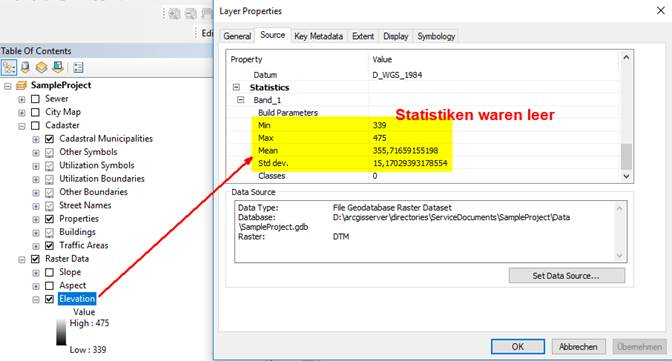This screenshot has width=672, height=361.
Task: Open the Key Metadata tab
Action: (318, 36)
